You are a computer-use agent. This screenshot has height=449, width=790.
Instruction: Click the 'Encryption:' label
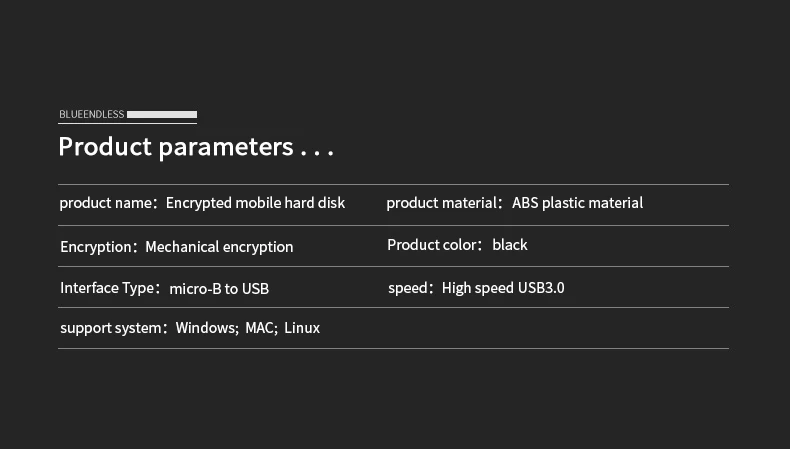[x=98, y=247]
